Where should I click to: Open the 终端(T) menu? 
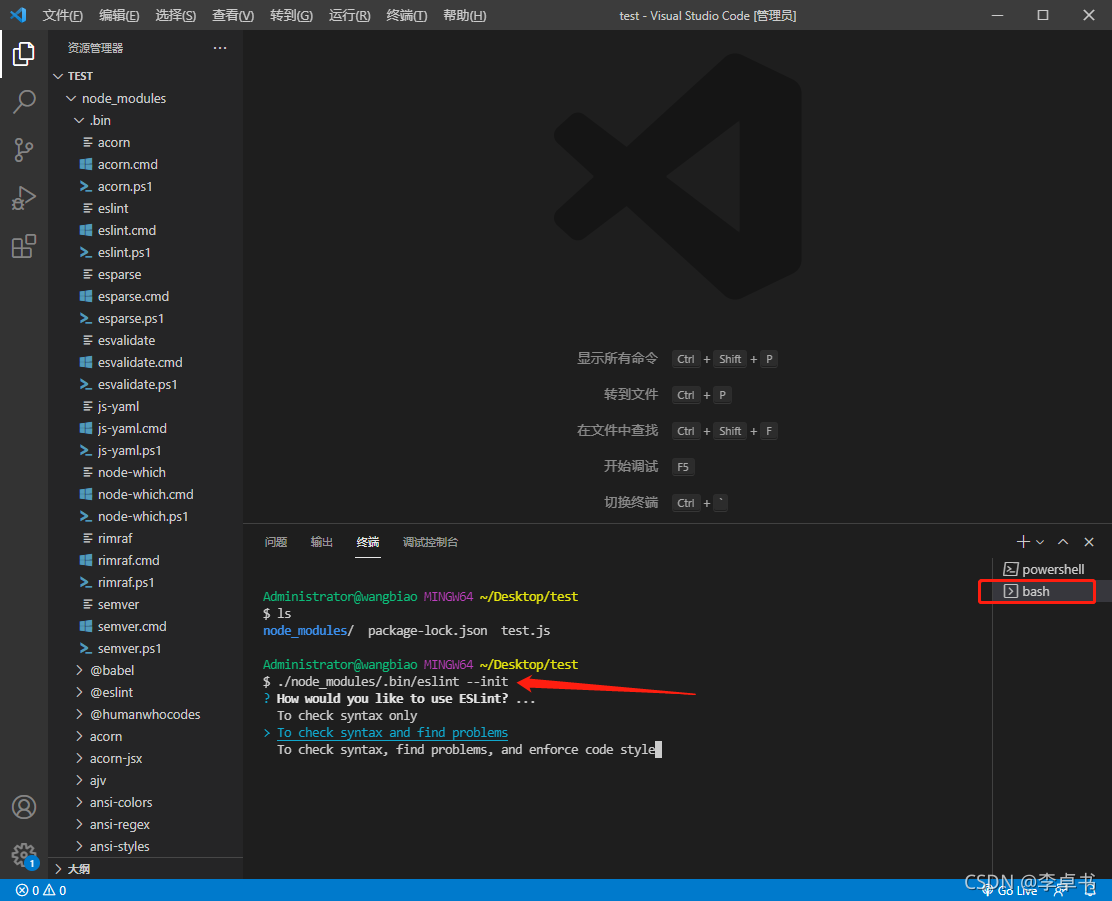pyautogui.click(x=406, y=15)
